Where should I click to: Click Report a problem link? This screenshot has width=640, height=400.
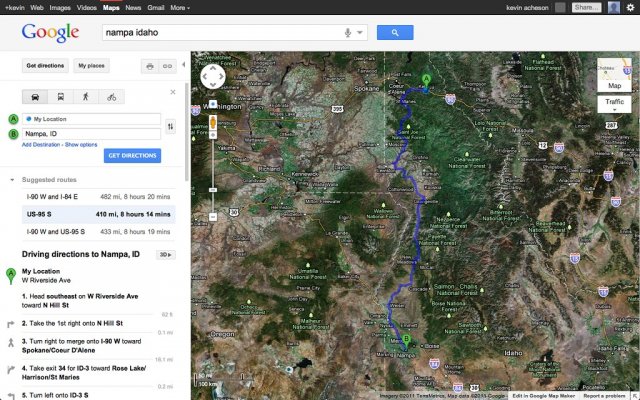pyautogui.click(x=603, y=396)
